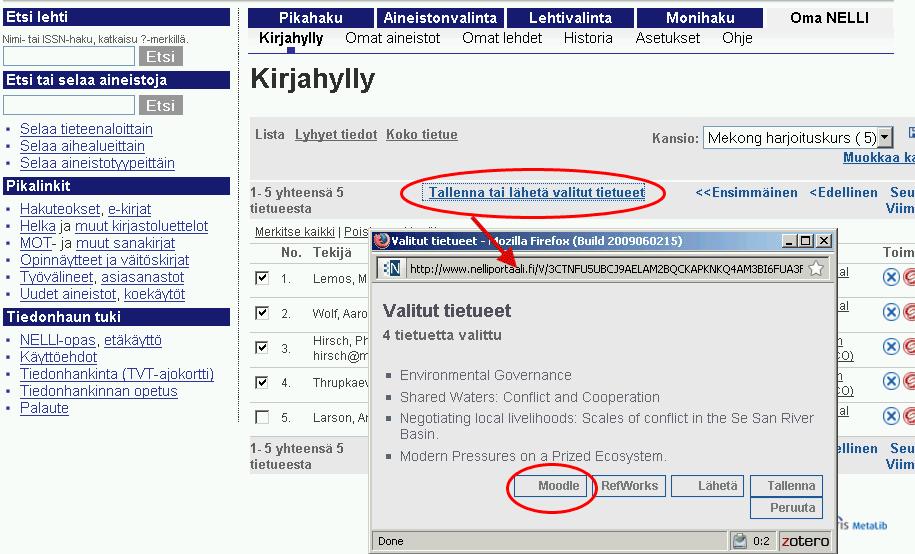The height and width of the screenshot is (554, 915).
Task: Delete record 1 by Lemos with the blue X icon
Action: (x=890, y=277)
